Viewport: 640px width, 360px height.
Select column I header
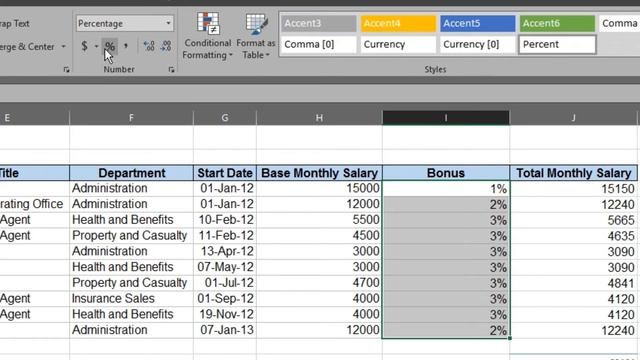click(x=446, y=118)
